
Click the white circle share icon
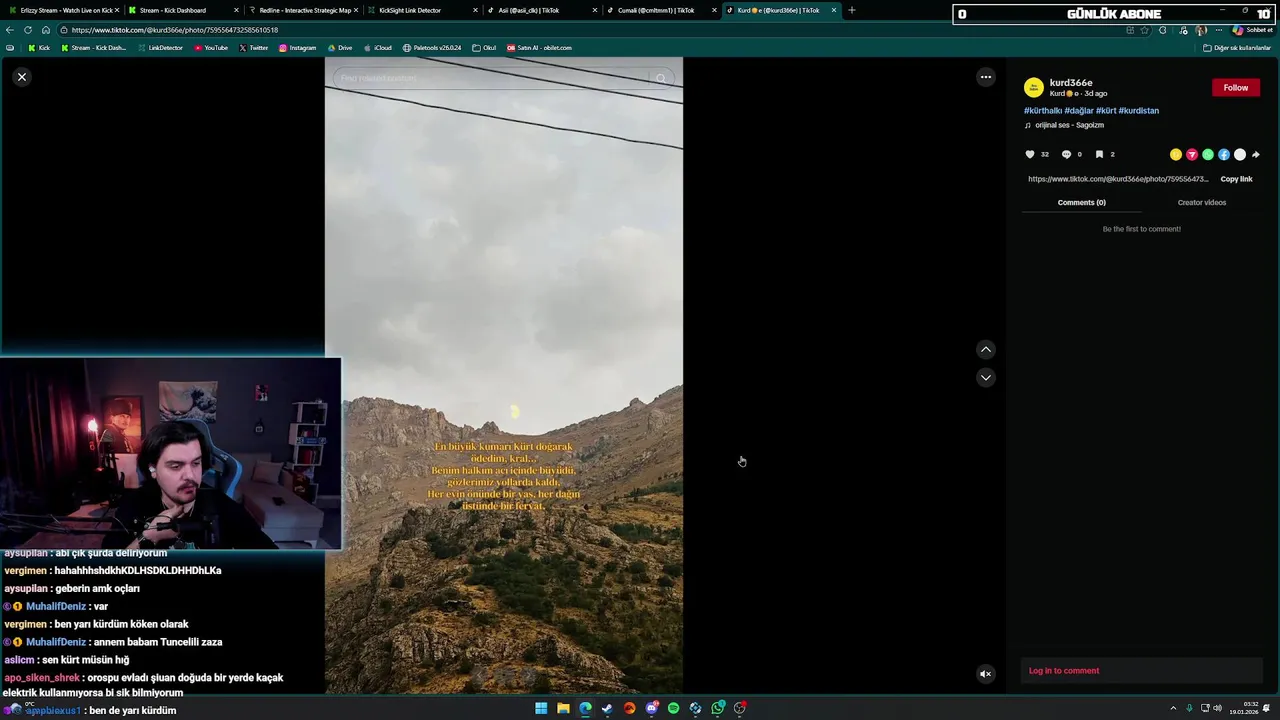tap(1240, 155)
